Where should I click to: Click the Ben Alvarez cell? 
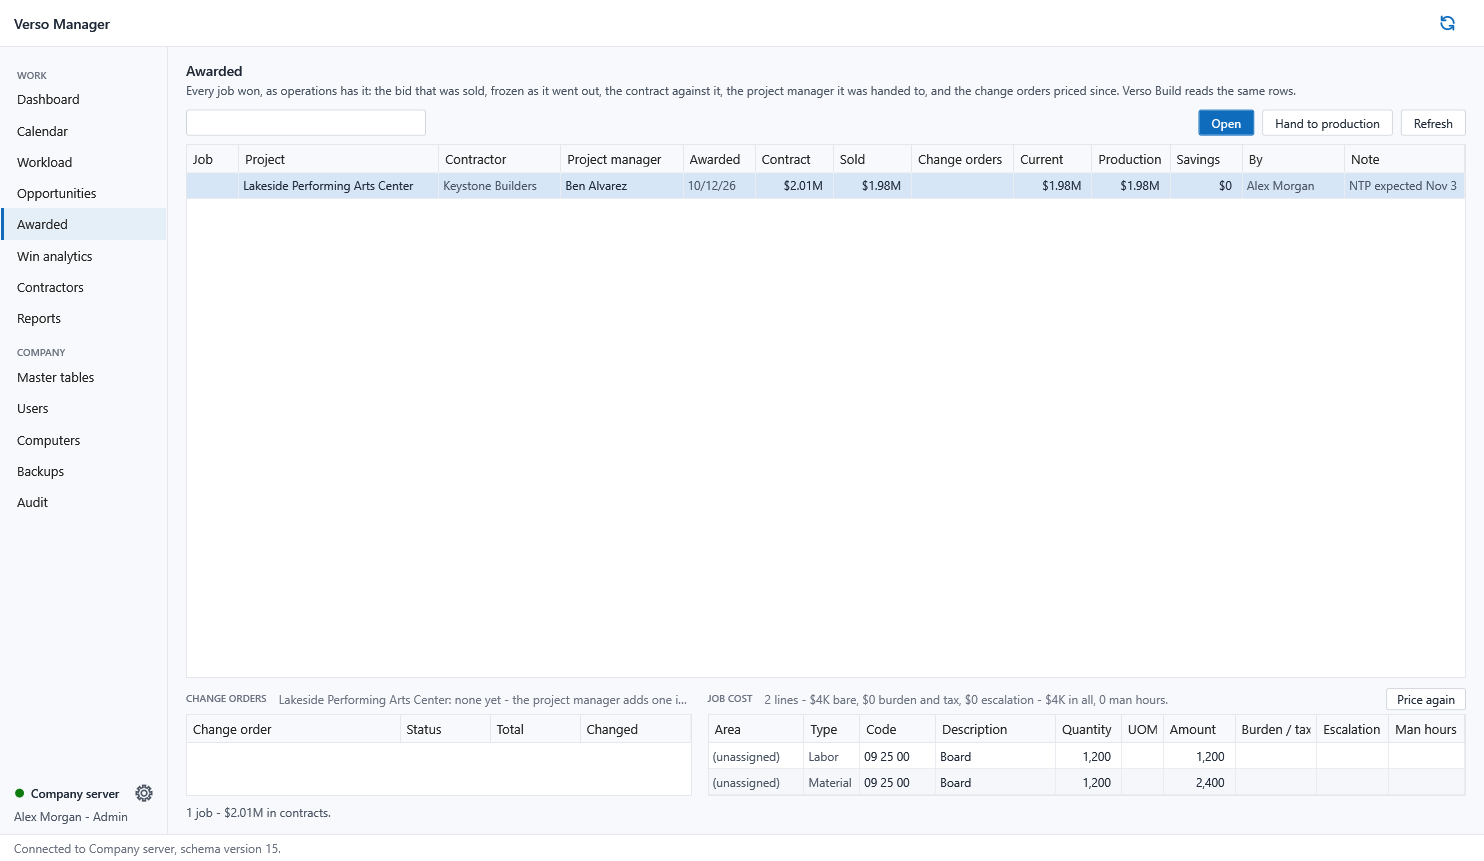point(621,186)
